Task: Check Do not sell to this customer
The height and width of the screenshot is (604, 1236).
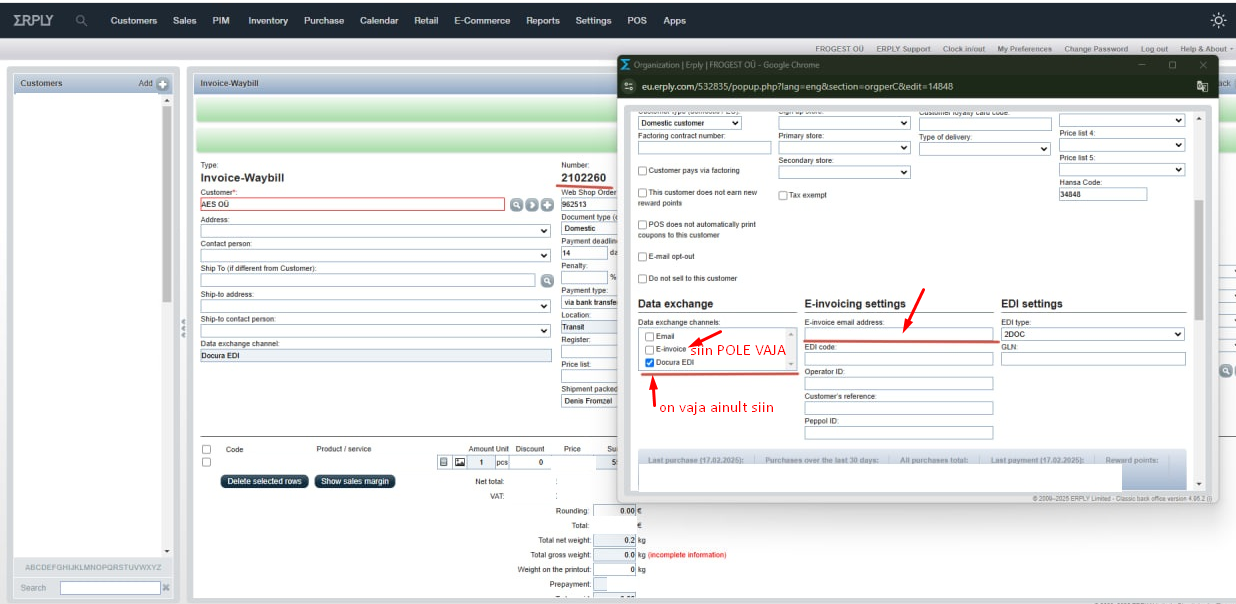Action: tap(643, 279)
